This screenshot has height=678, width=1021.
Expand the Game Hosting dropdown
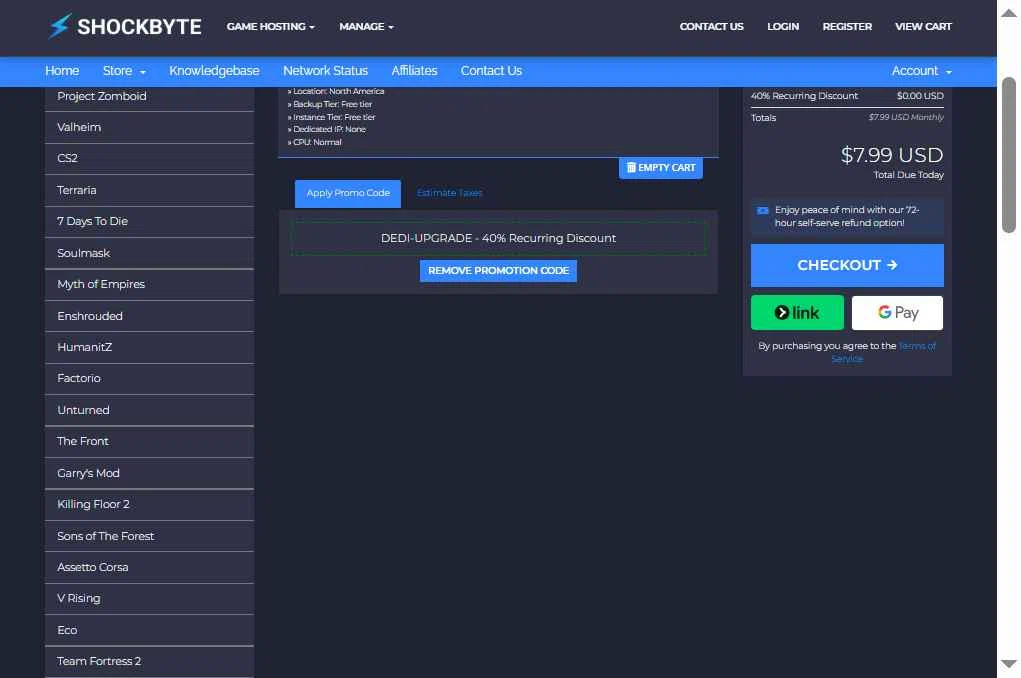tap(270, 27)
